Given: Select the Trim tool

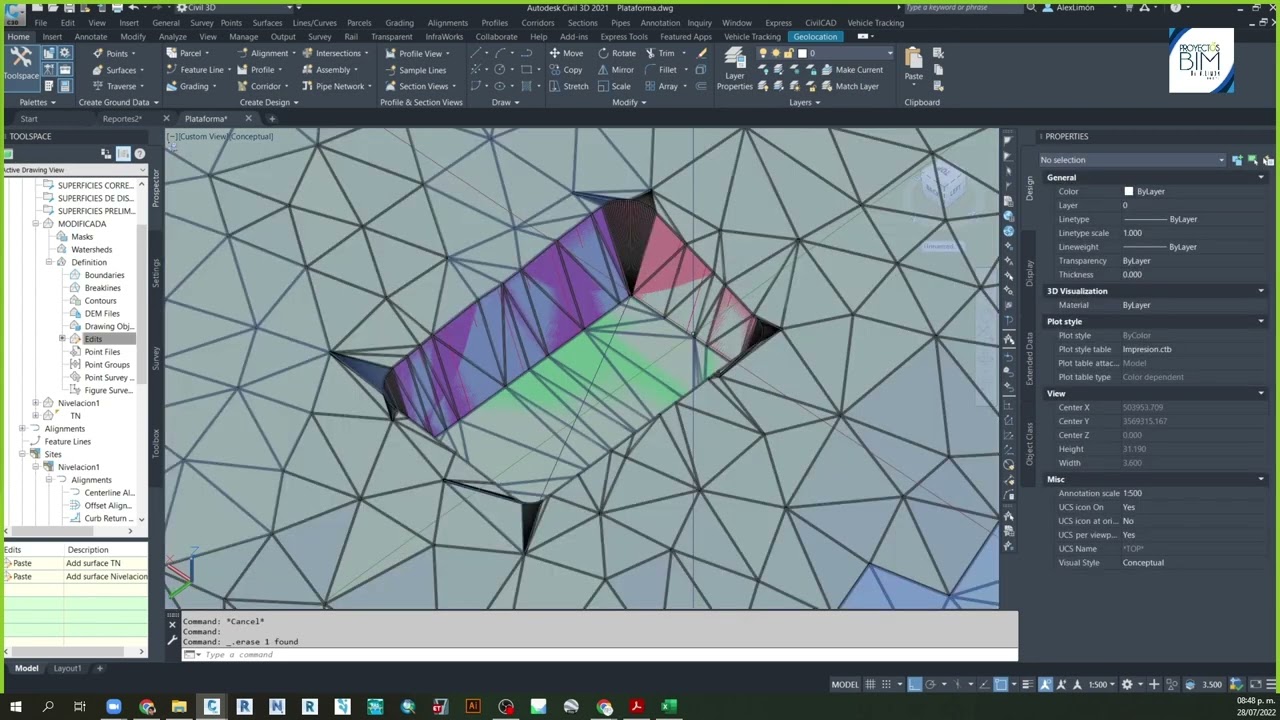Looking at the screenshot, I should click(660, 53).
